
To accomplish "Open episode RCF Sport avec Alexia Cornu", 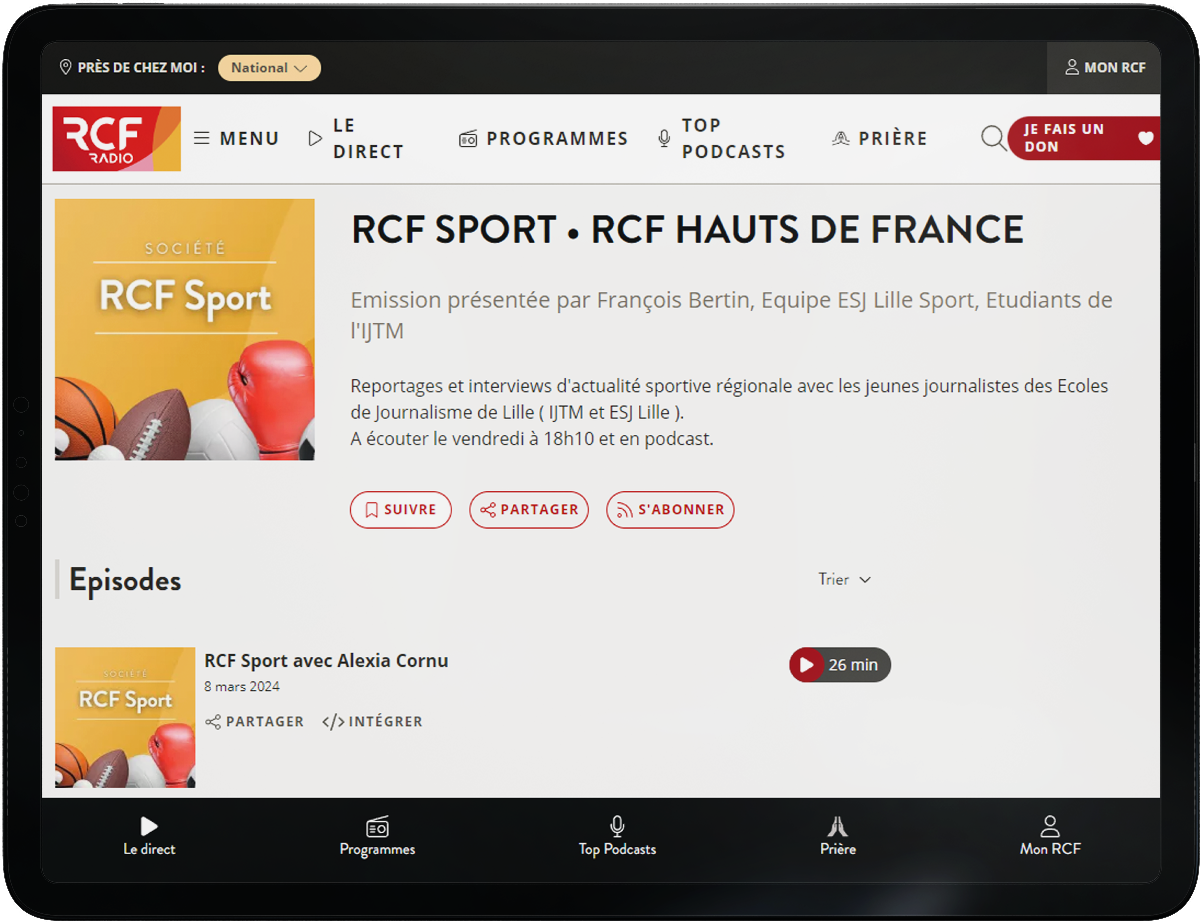I will tap(326, 661).
